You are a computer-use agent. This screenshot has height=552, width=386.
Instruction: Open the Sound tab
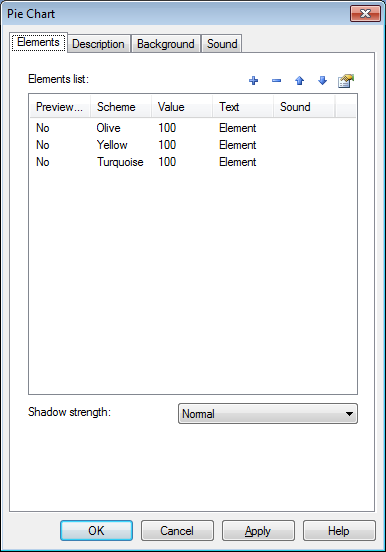[x=222, y=44]
